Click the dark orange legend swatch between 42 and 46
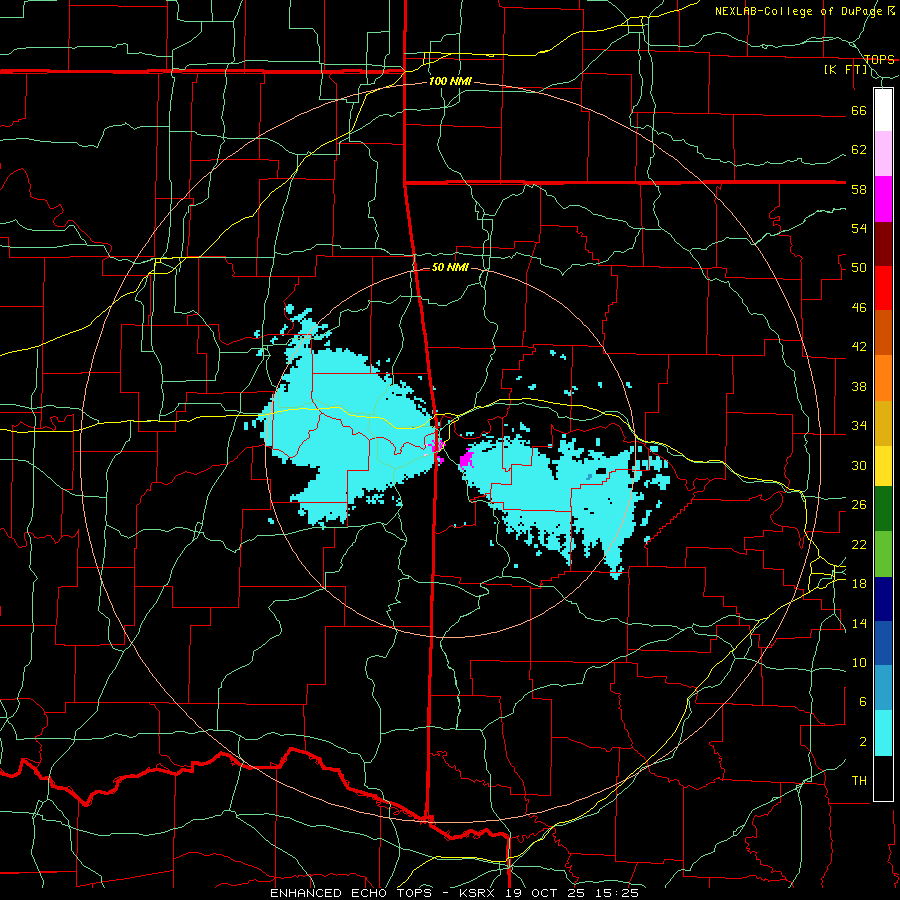 pyautogui.click(x=883, y=333)
